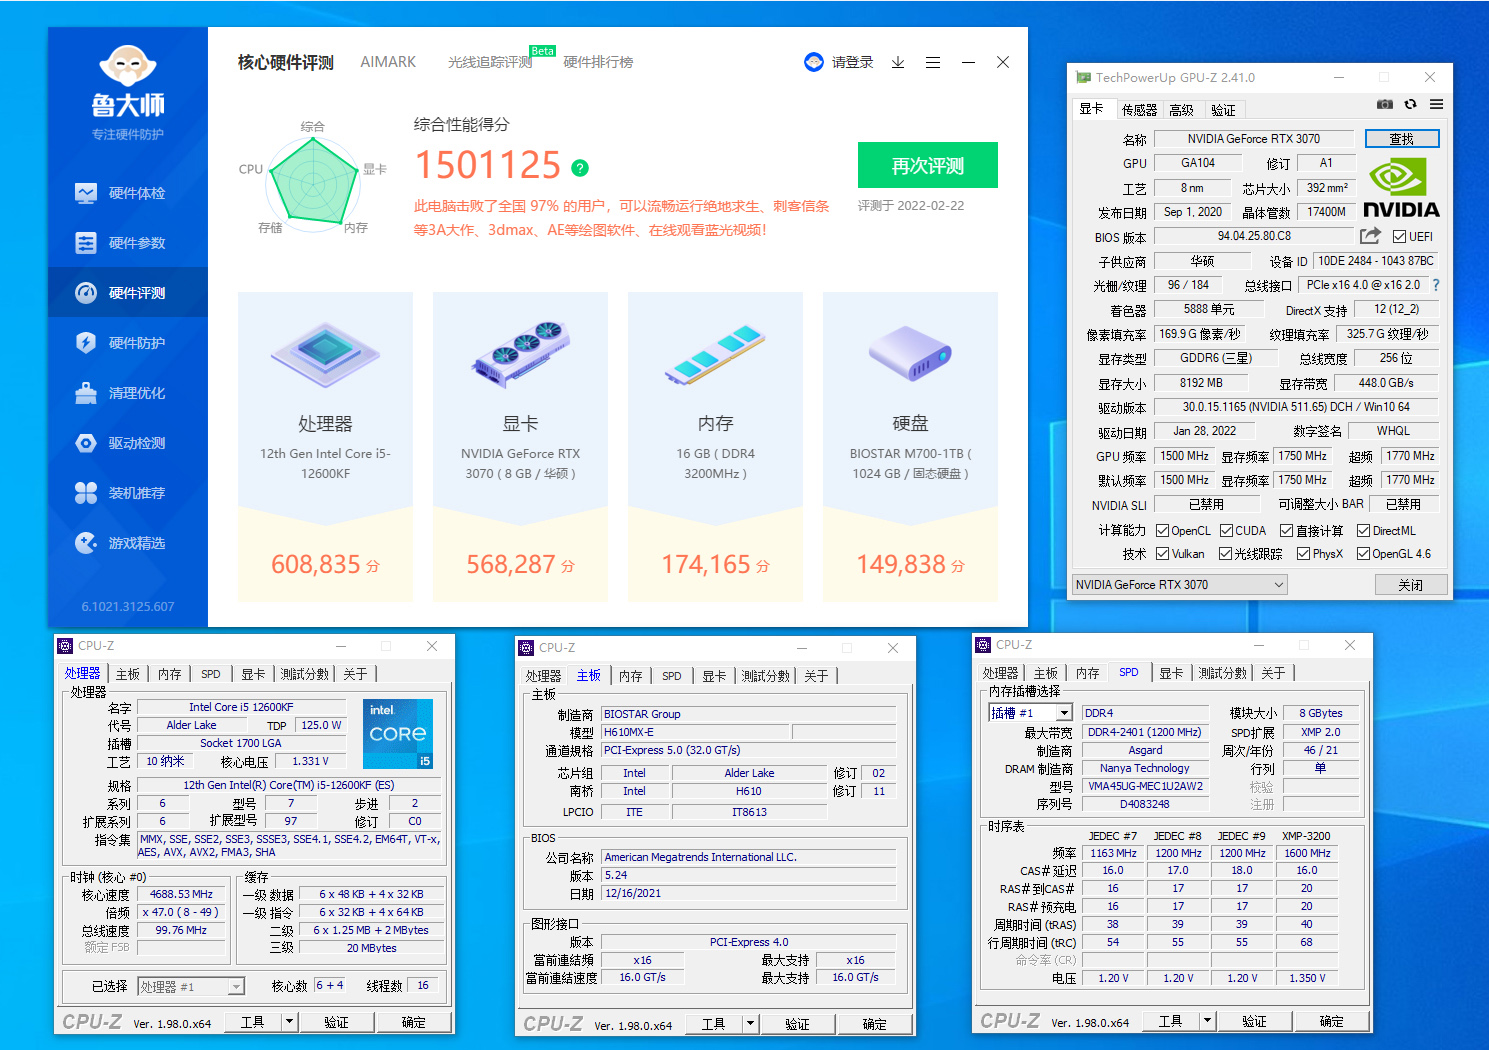Toggle the 直接计算 checkbox
The width and height of the screenshot is (1489, 1050).
[1287, 531]
